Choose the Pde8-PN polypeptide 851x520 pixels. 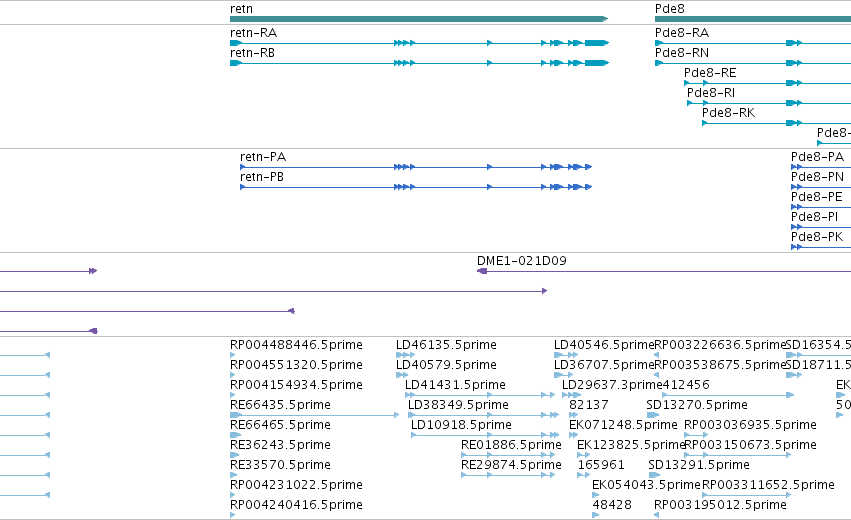[x=817, y=177]
